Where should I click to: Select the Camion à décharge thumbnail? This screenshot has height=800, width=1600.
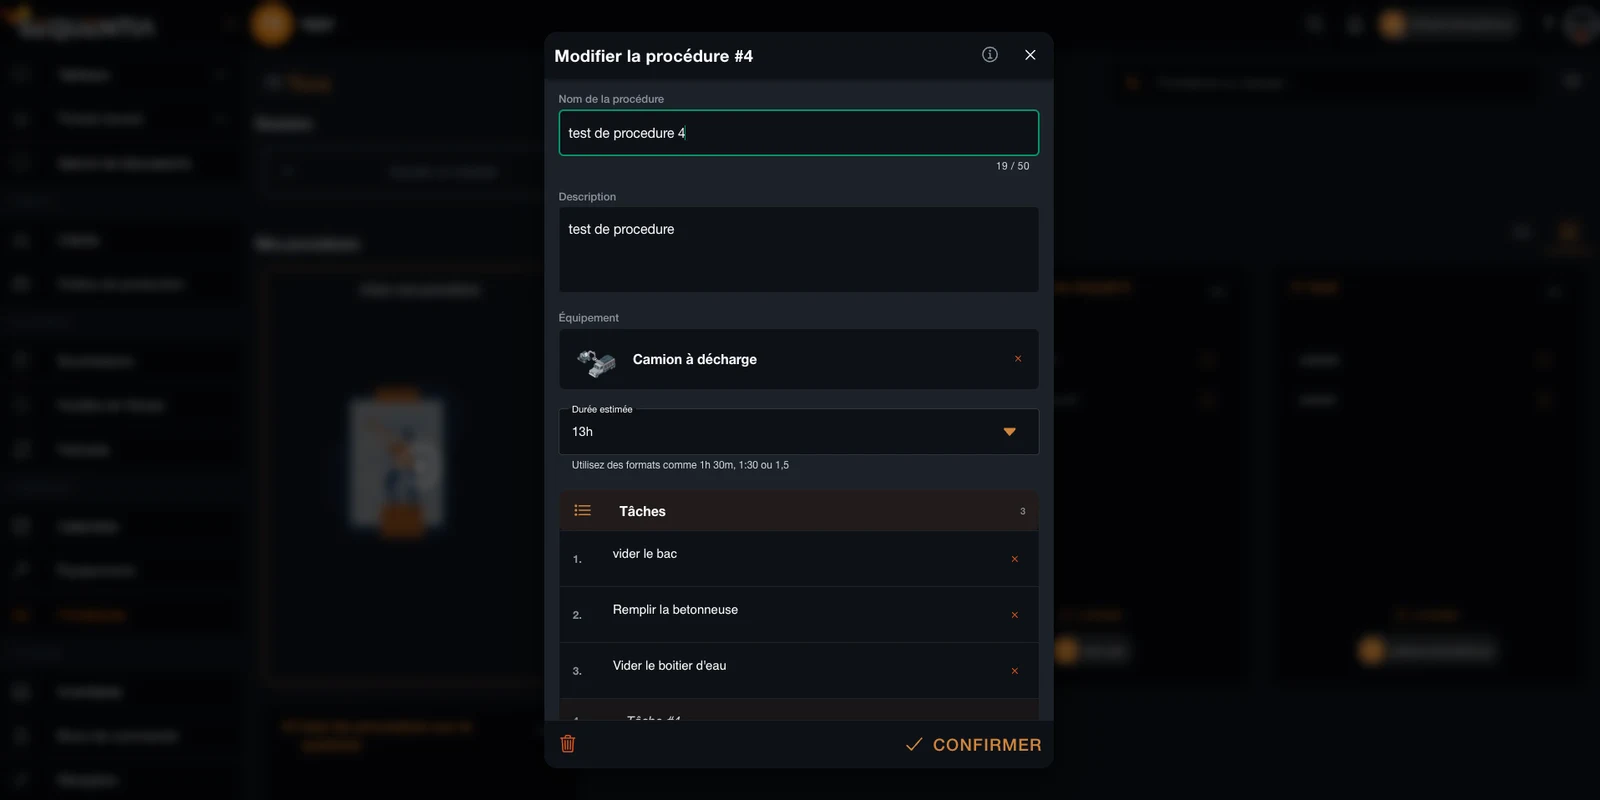597,362
